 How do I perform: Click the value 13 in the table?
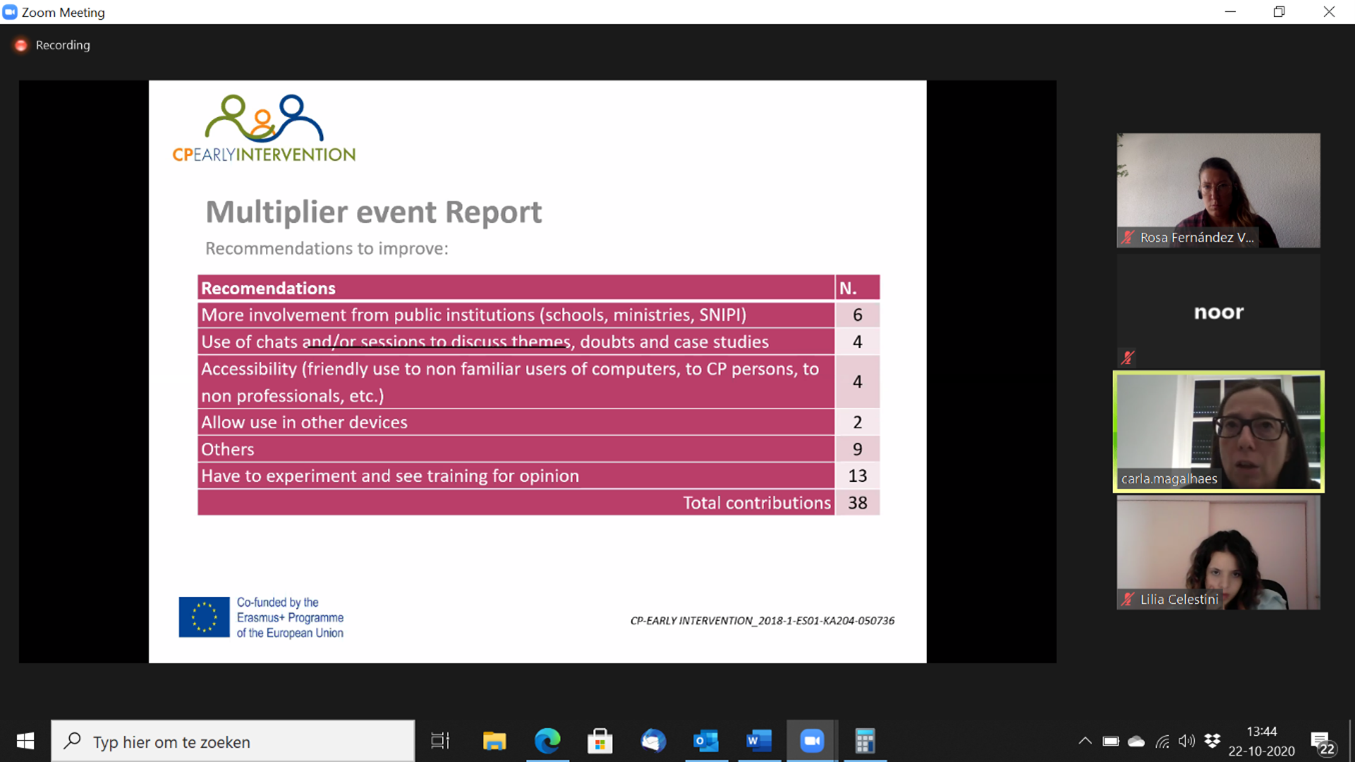858,476
